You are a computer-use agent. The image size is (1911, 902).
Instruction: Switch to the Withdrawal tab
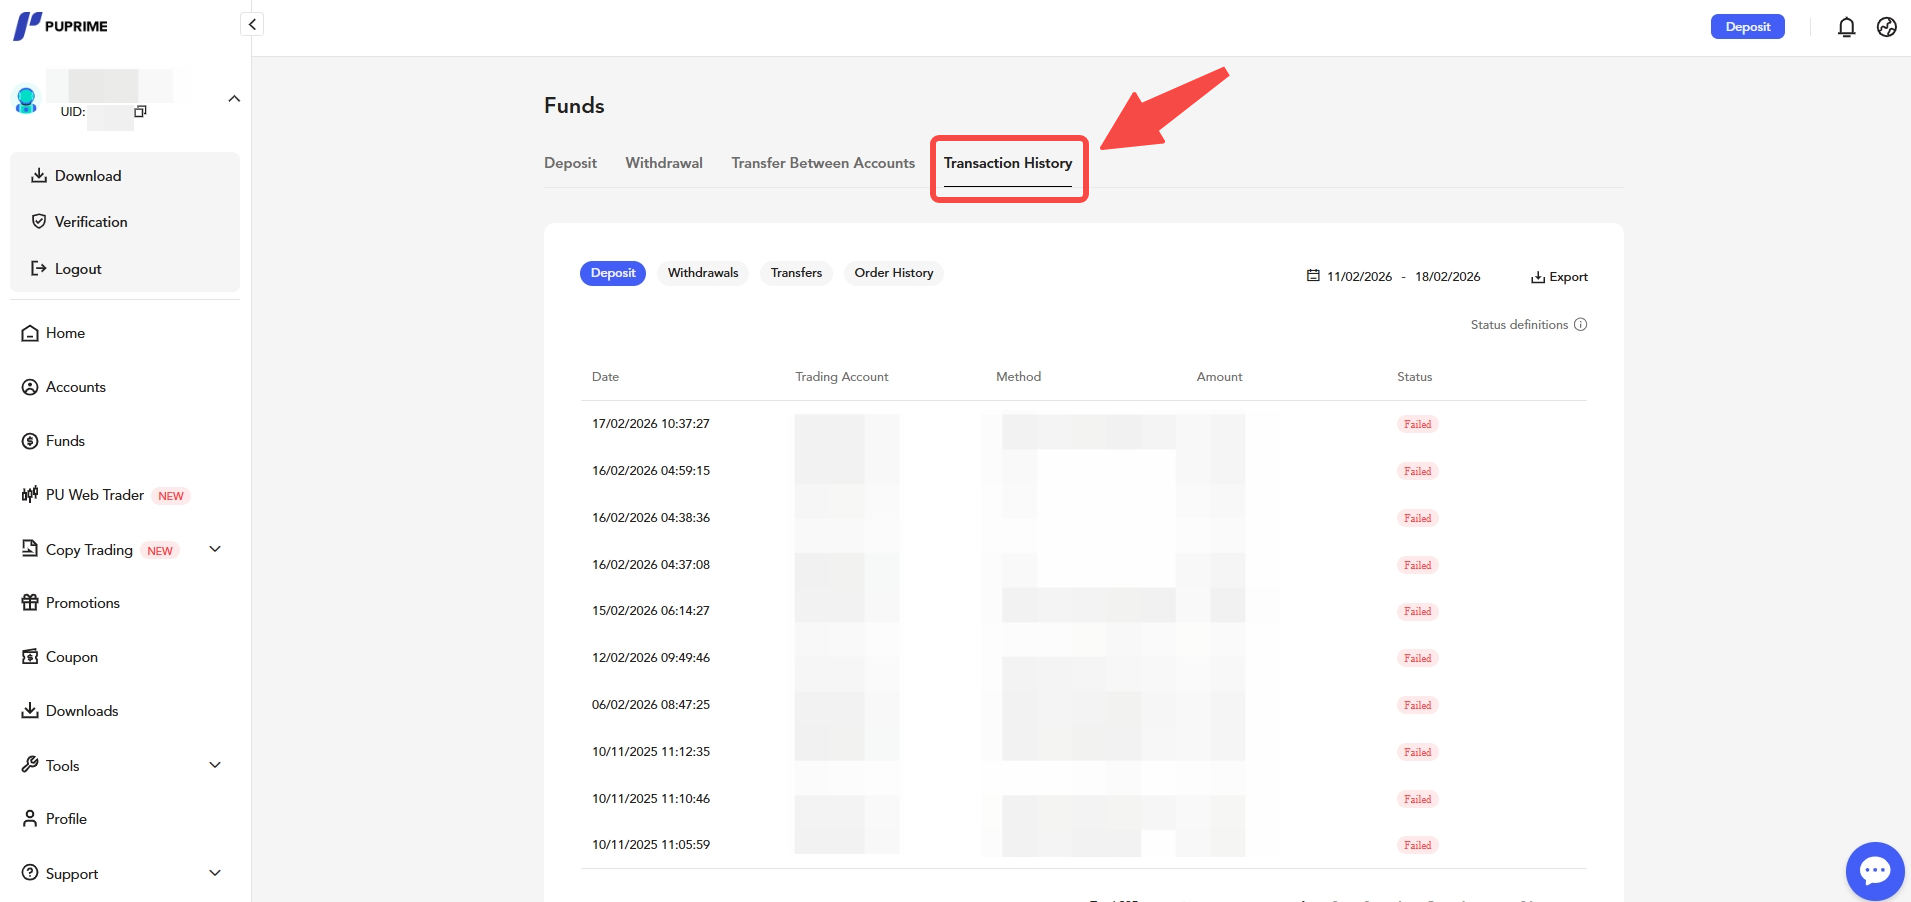(x=663, y=163)
